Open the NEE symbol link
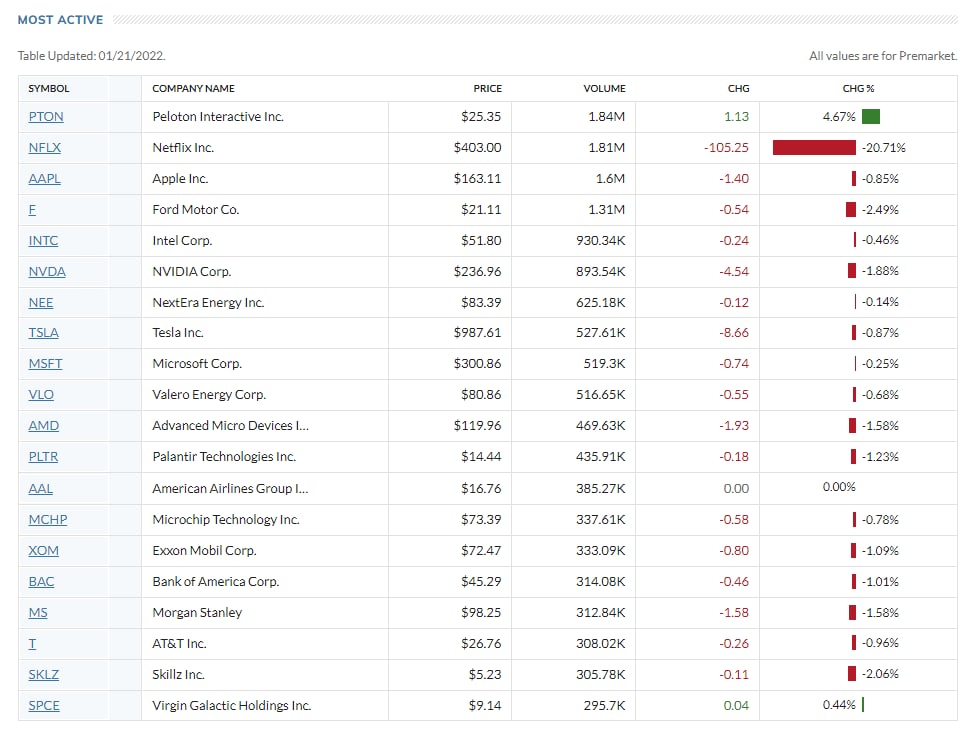Image resolution: width=973 pixels, height=735 pixels. coord(41,303)
